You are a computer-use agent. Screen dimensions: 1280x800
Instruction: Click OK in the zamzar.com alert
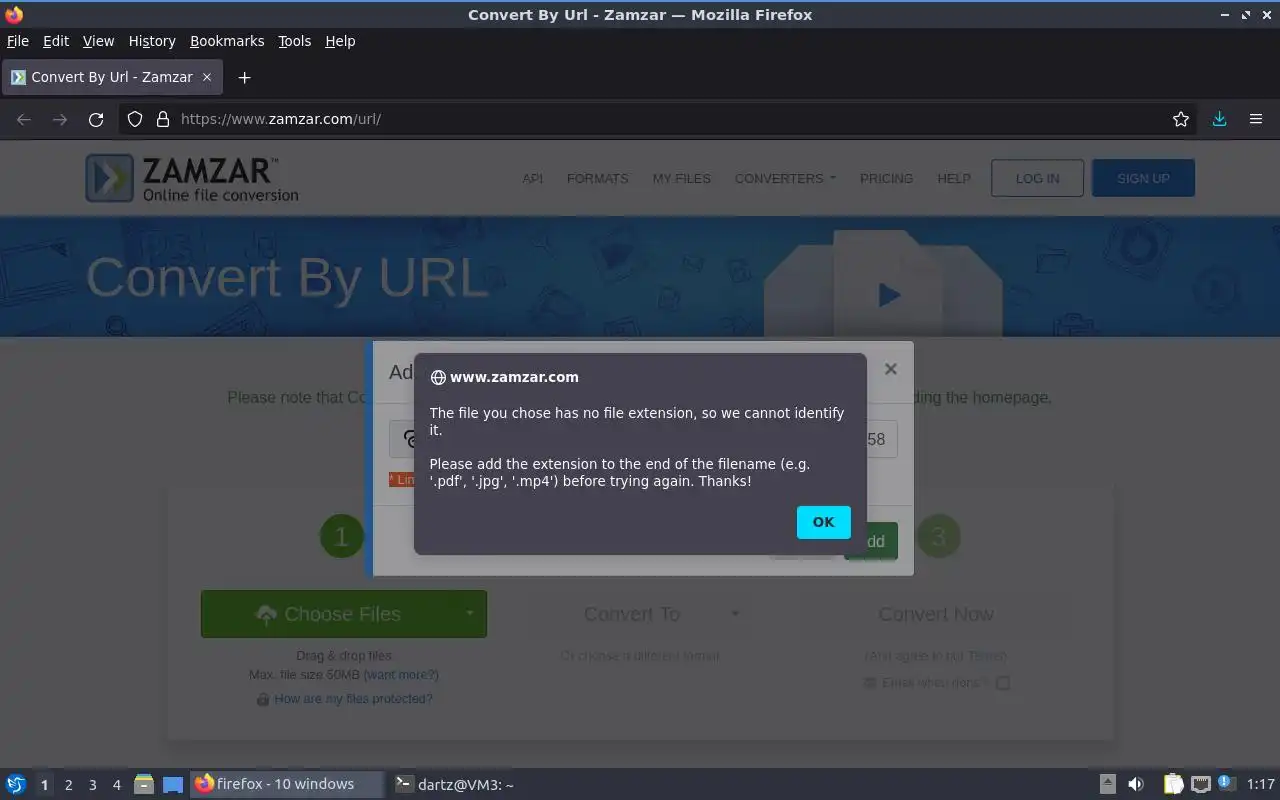823,522
